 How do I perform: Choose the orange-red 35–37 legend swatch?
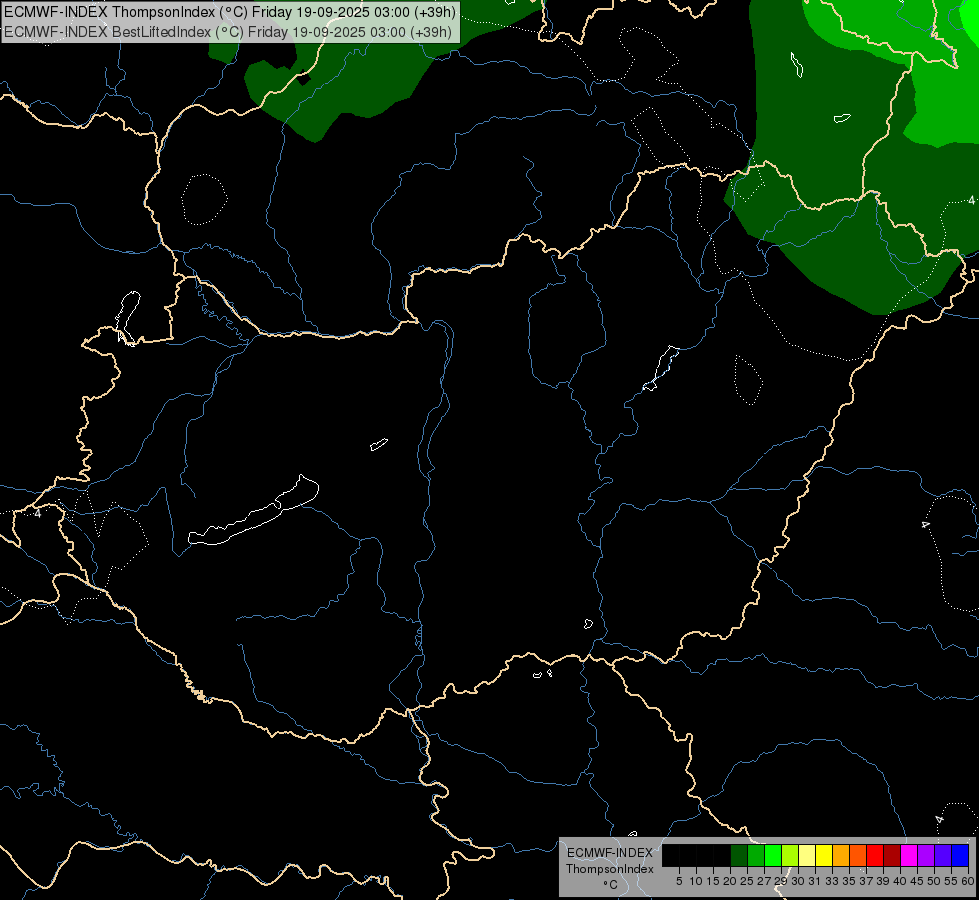point(858,855)
